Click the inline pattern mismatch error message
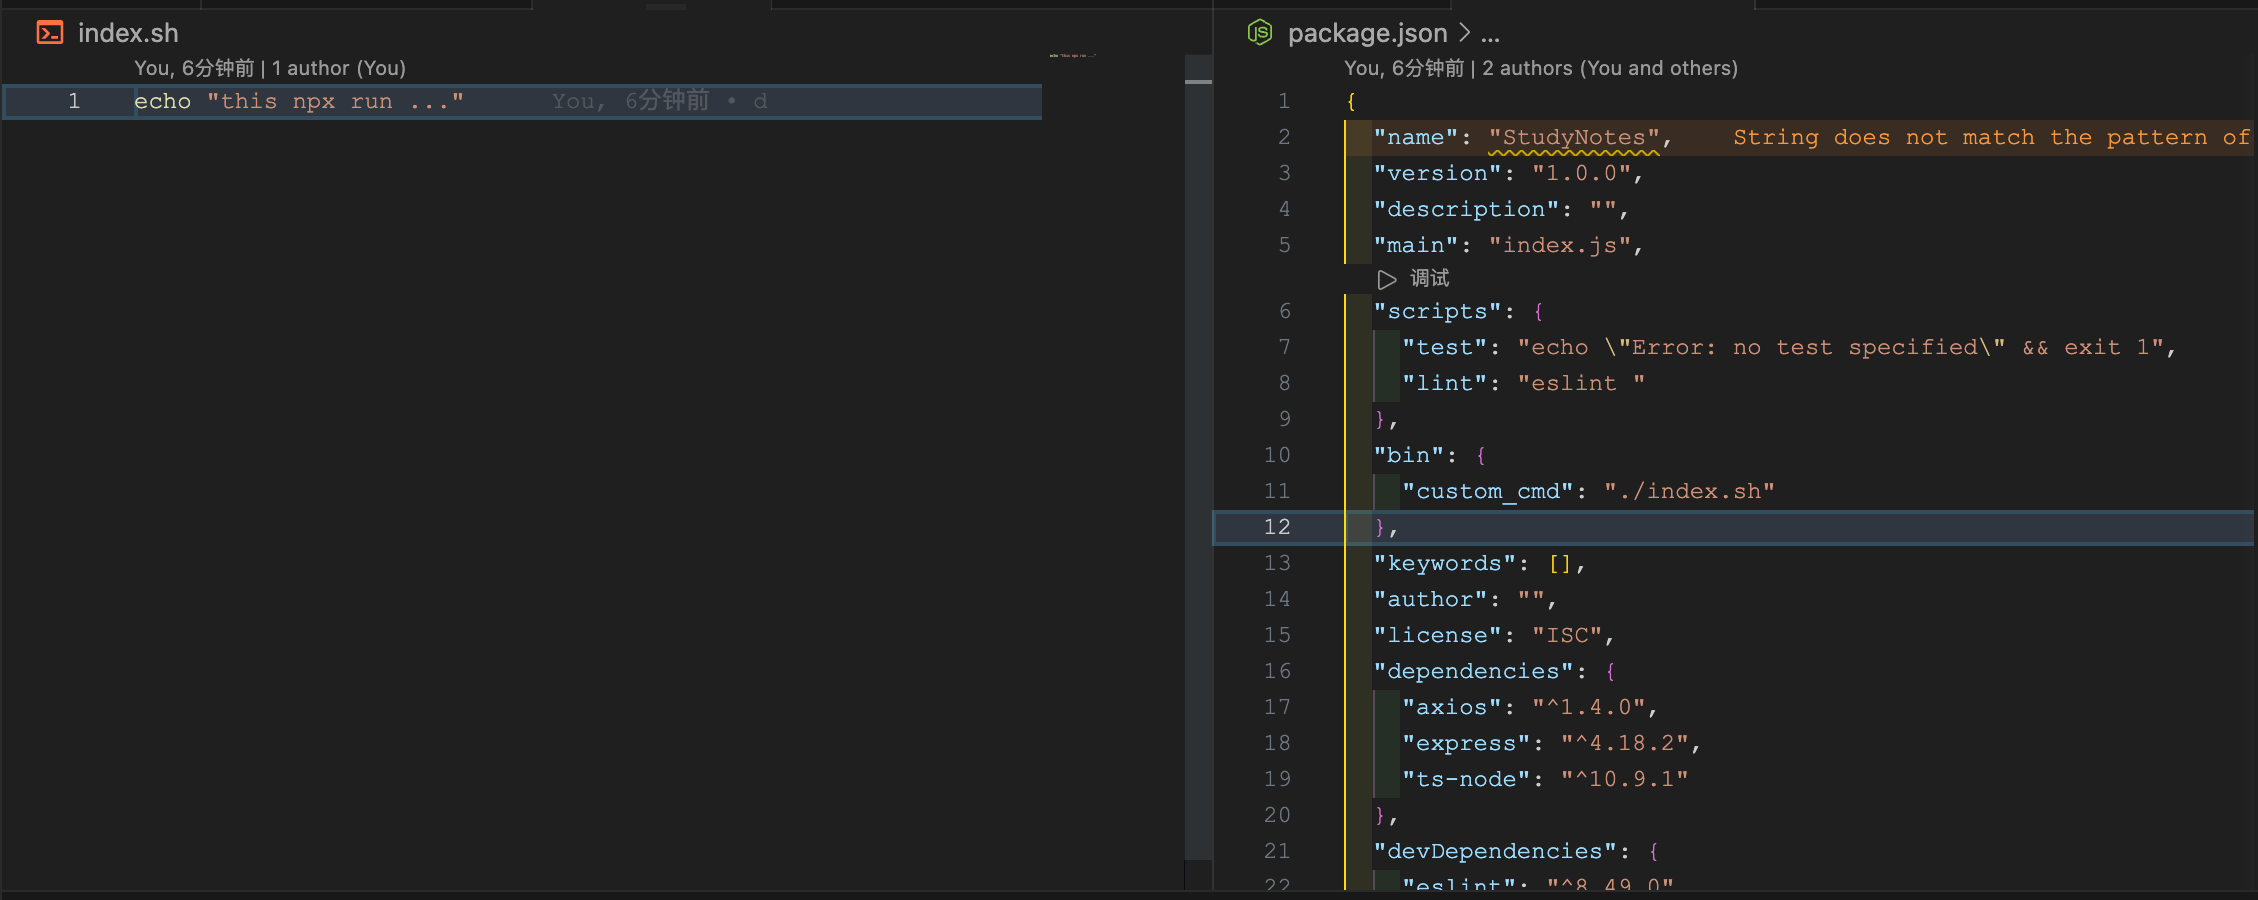2258x900 pixels. [x=1992, y=137]
